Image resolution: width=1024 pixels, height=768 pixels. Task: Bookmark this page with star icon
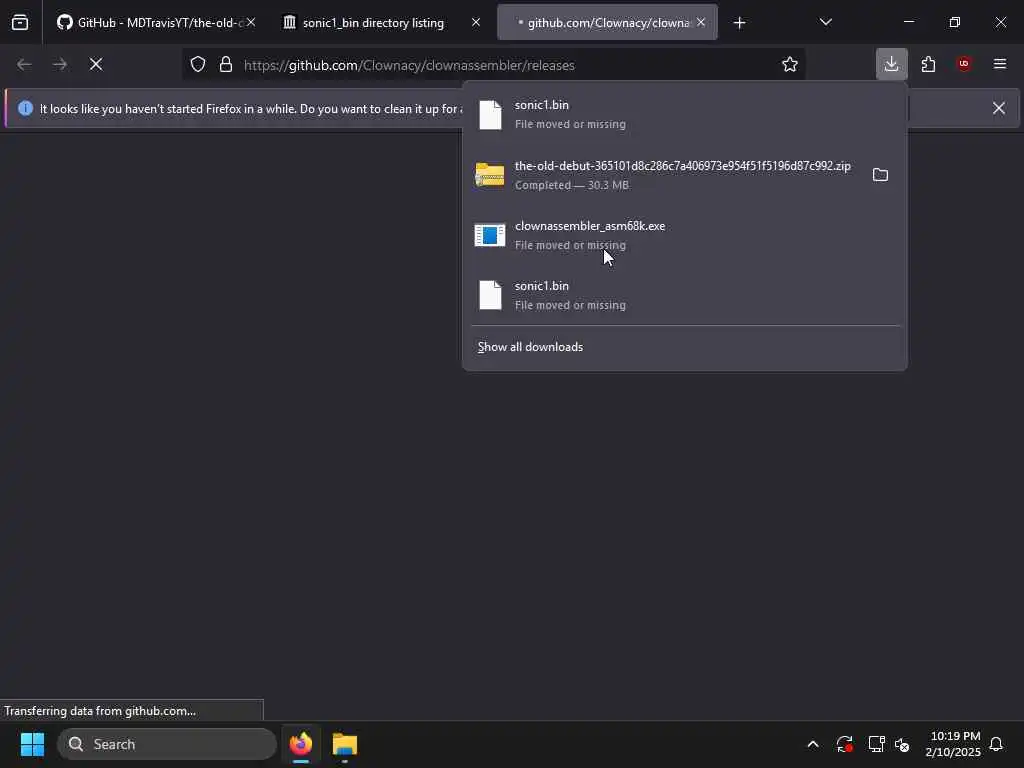[x=790, y=65]
